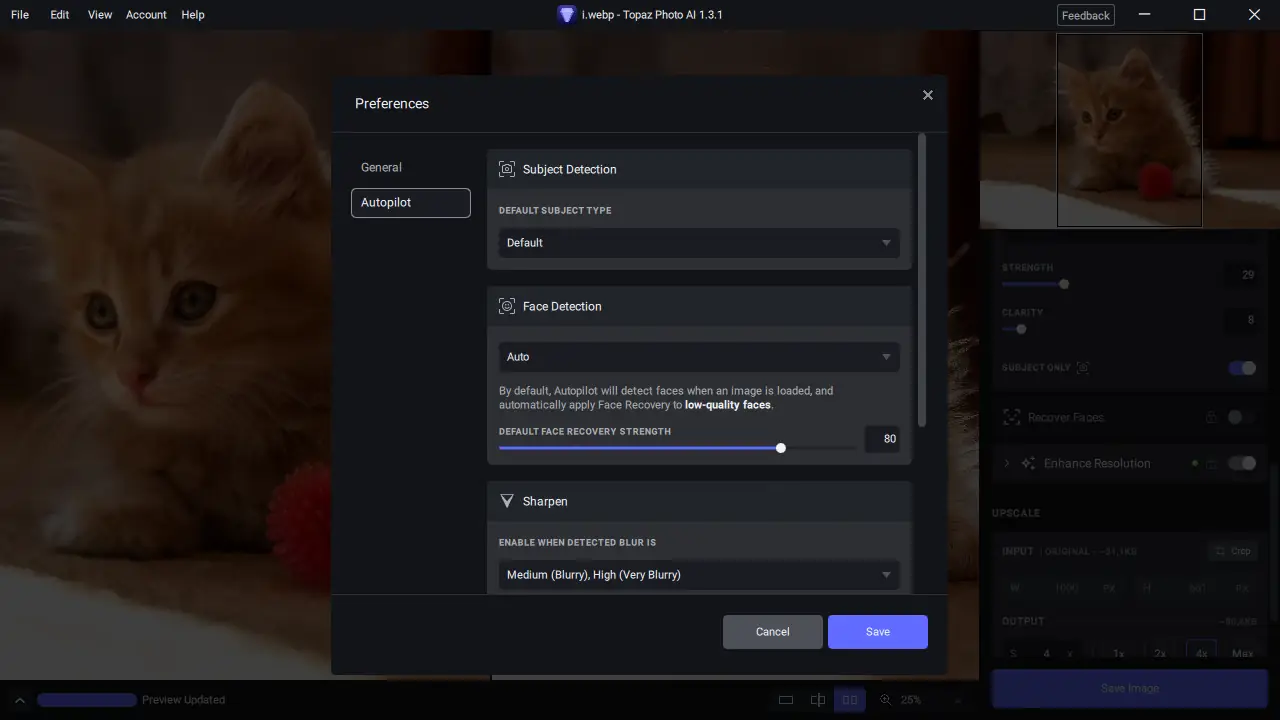Viewport: 1280px width, 720px height.
Task: Click the Save Image button
Action: click(1130, 688)
